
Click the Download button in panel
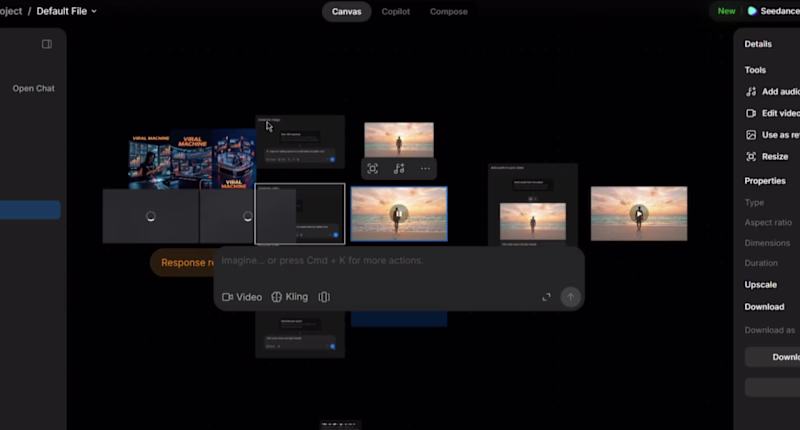[x=772, y=357]
